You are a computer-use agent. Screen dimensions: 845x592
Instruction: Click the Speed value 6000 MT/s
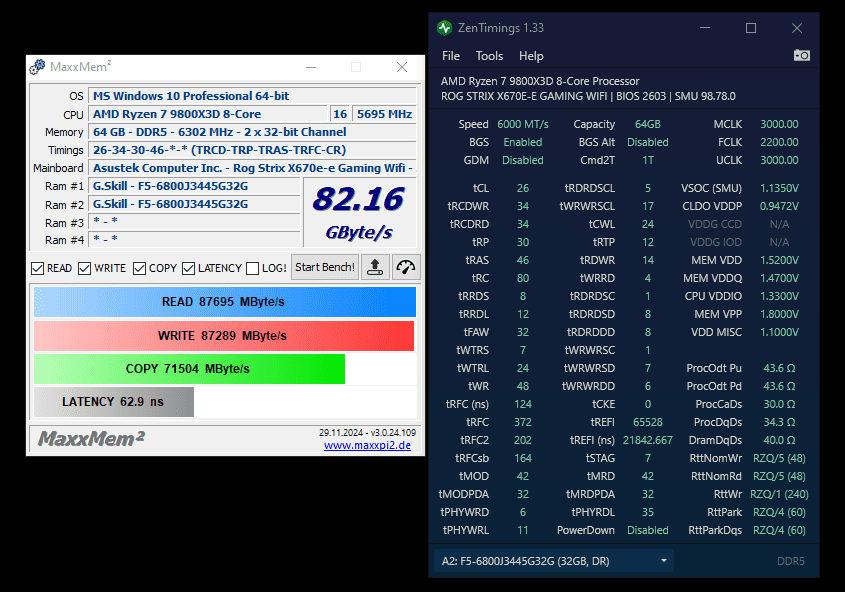523,124
